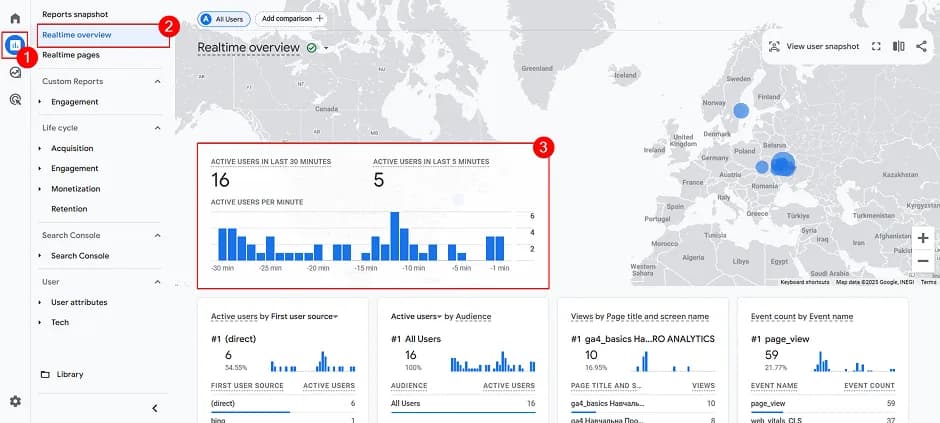Click the Add comparison button

291,18
